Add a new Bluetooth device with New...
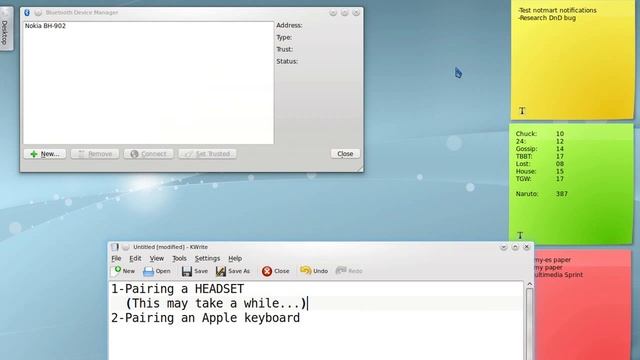640x360 pixels. tap(45, 154)
